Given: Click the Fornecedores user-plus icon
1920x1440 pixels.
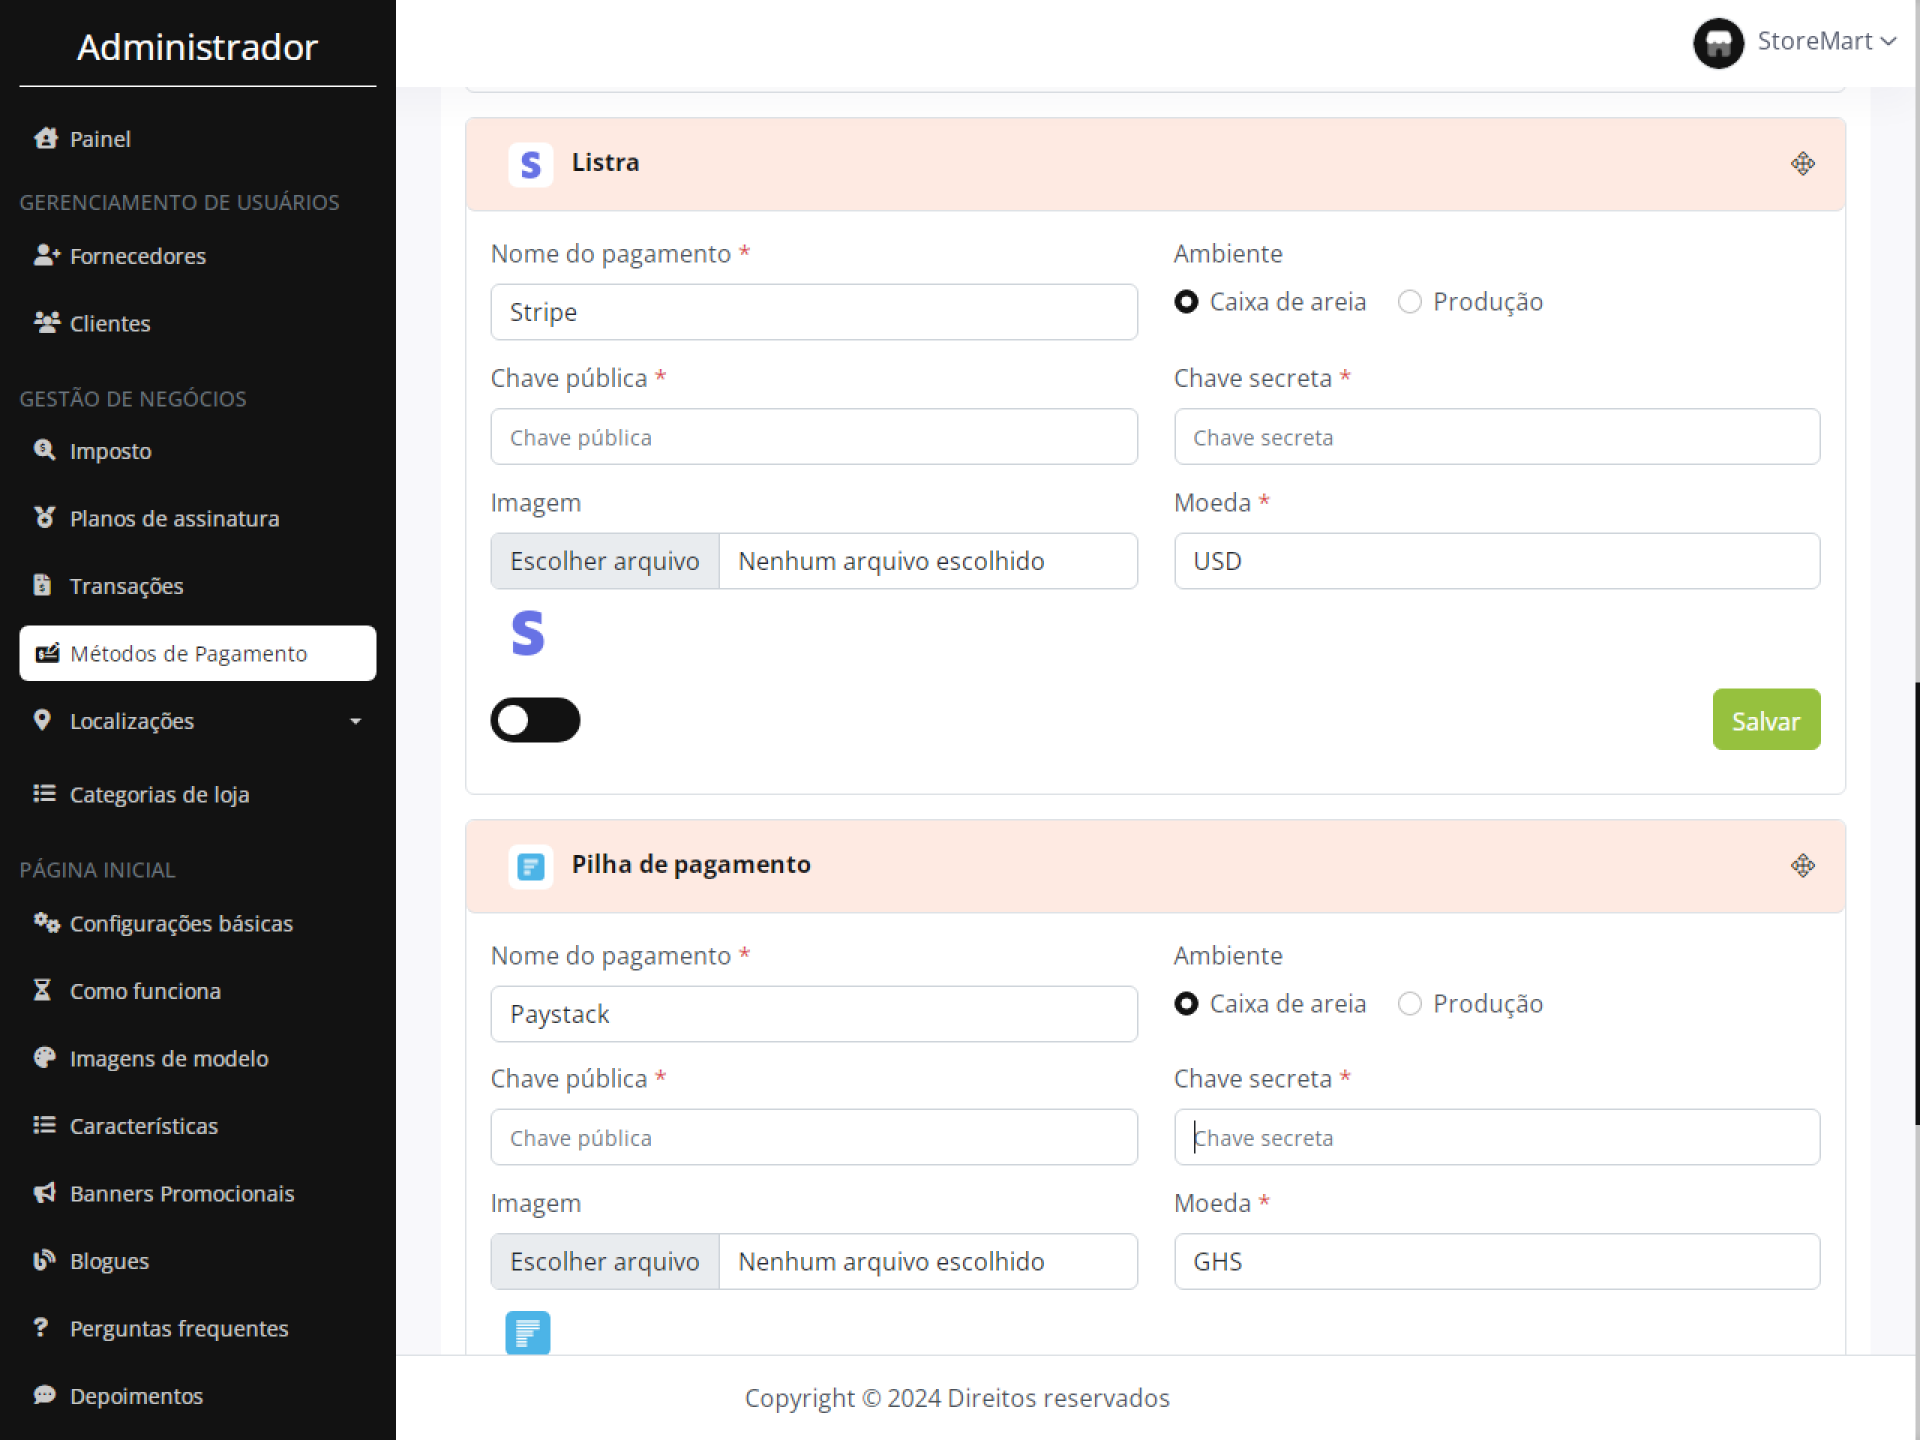Looking at the screenshot, I should [x=46, y=255].
